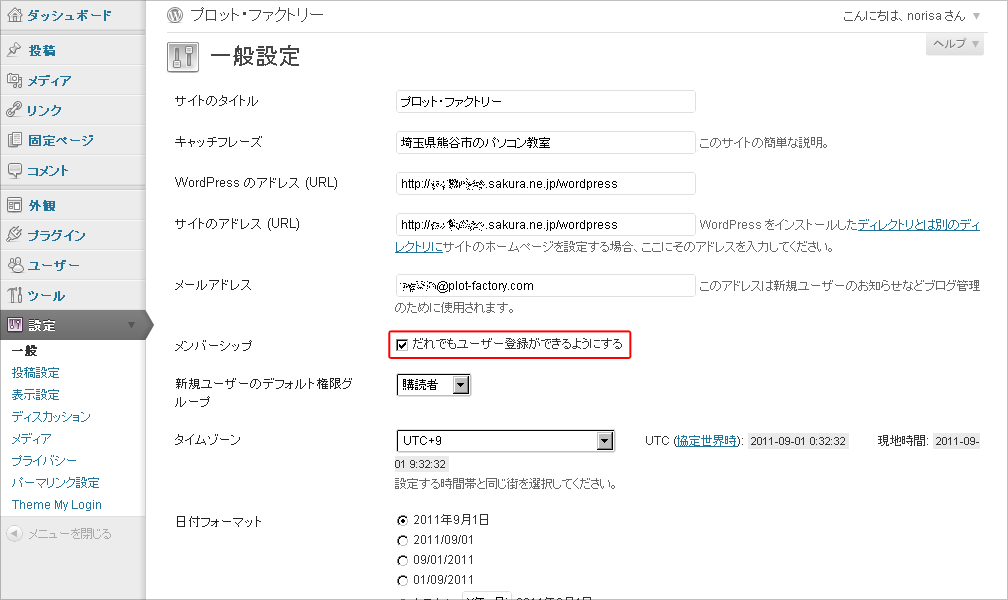Go to パーマリンク設定 submenu
This screenshot has width=1008, height=600.
point(55,482)
